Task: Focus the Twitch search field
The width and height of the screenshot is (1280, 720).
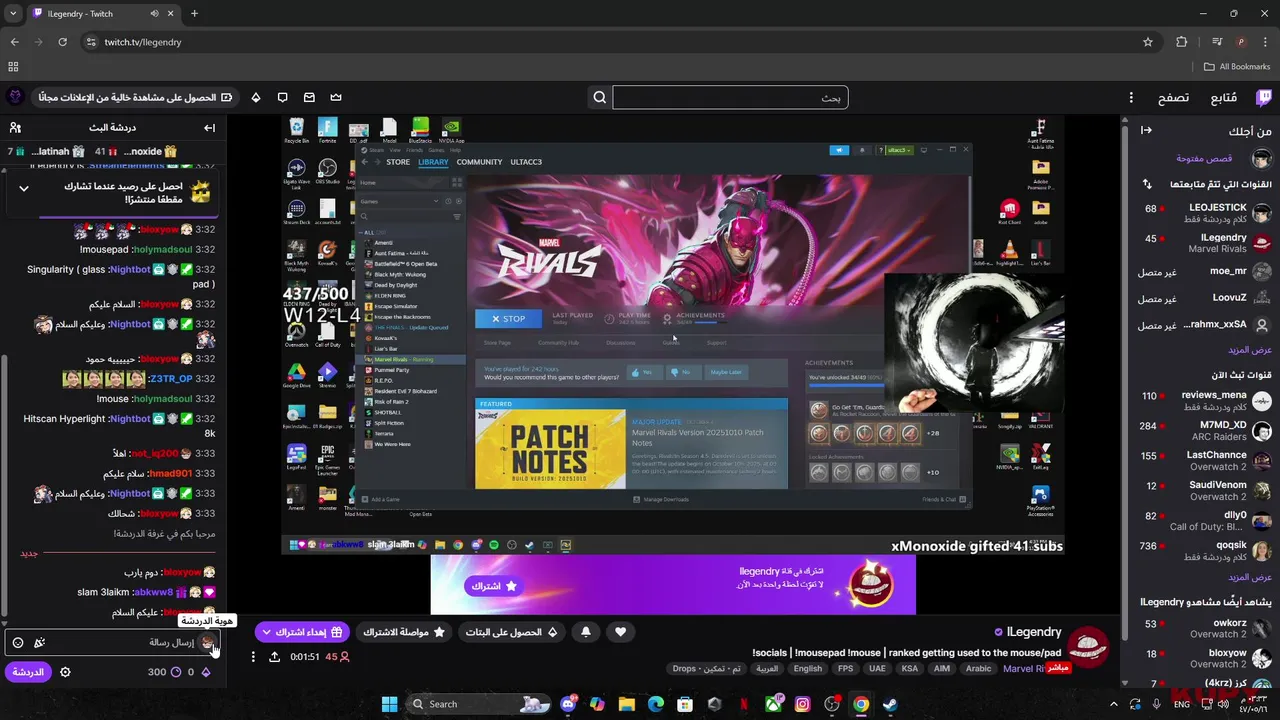Action: coord(730,97)
